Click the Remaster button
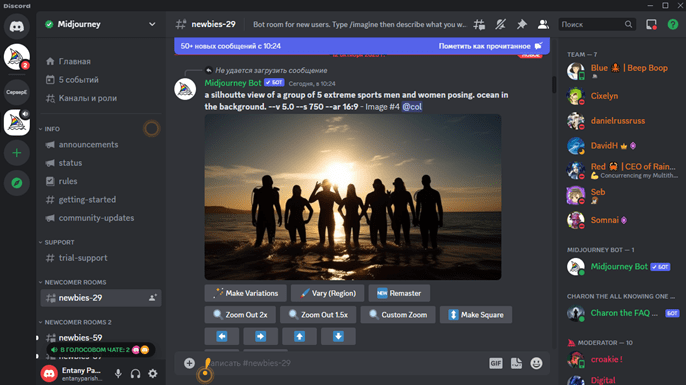686x385 pixels. (x=399, y=293)
